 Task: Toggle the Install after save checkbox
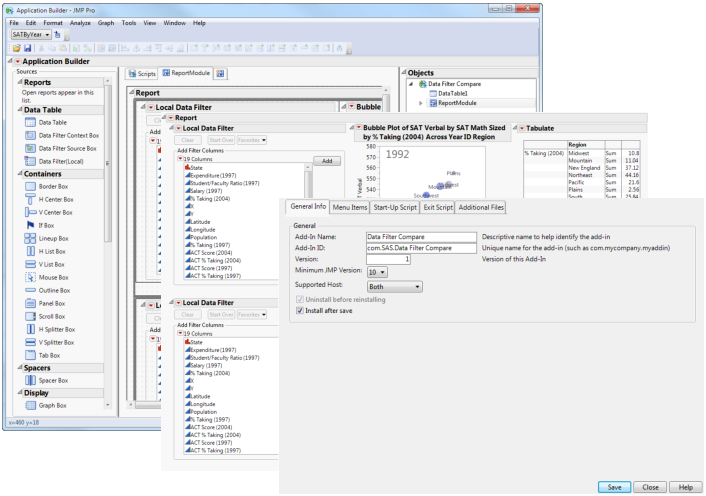pos(301,310)
